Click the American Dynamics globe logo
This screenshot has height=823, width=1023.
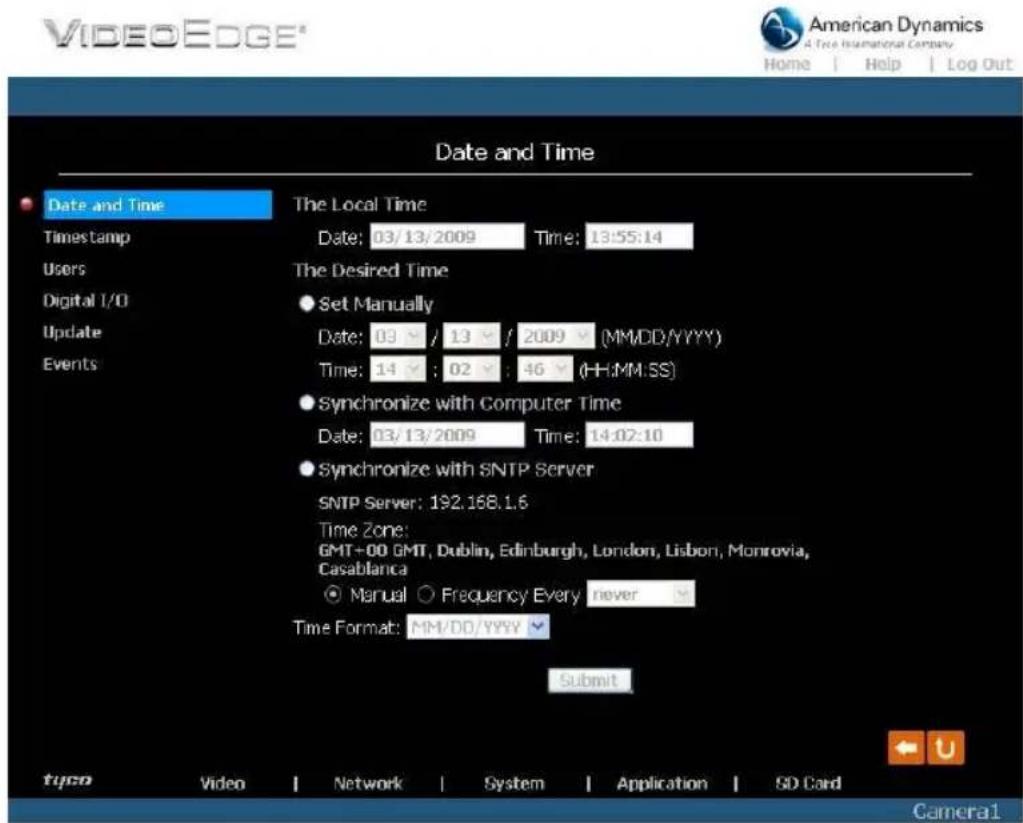(781, 29)
